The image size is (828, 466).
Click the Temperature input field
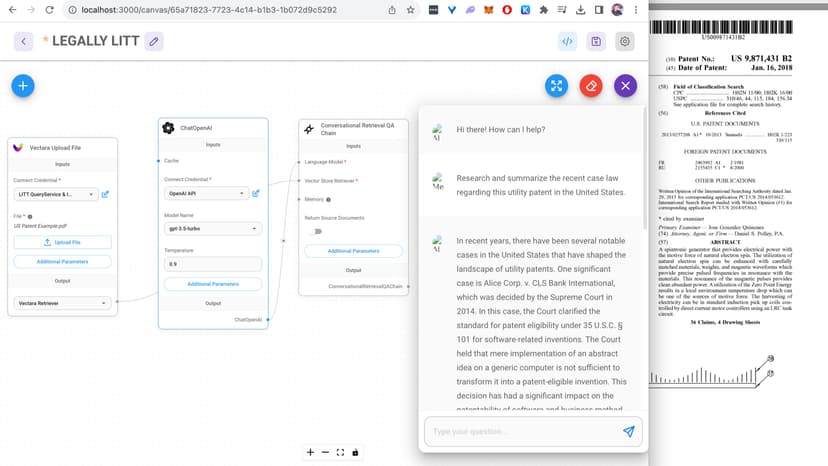point(213,264)
